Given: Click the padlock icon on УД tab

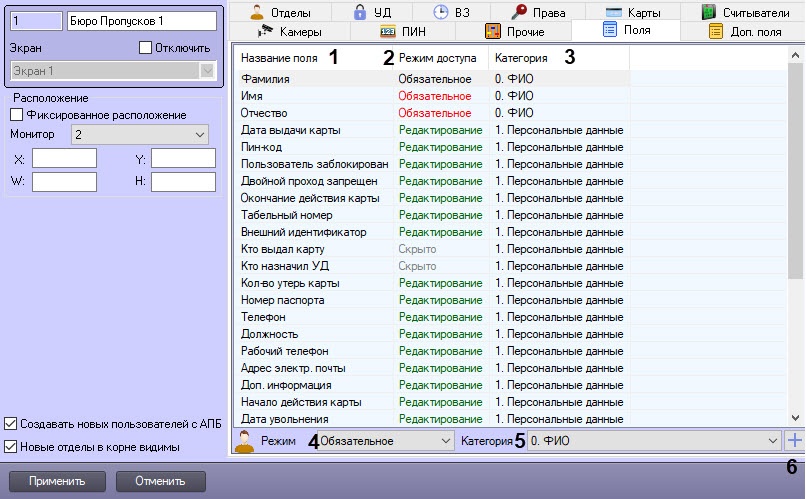Looking at the screenshot, I should coord(359,12).
